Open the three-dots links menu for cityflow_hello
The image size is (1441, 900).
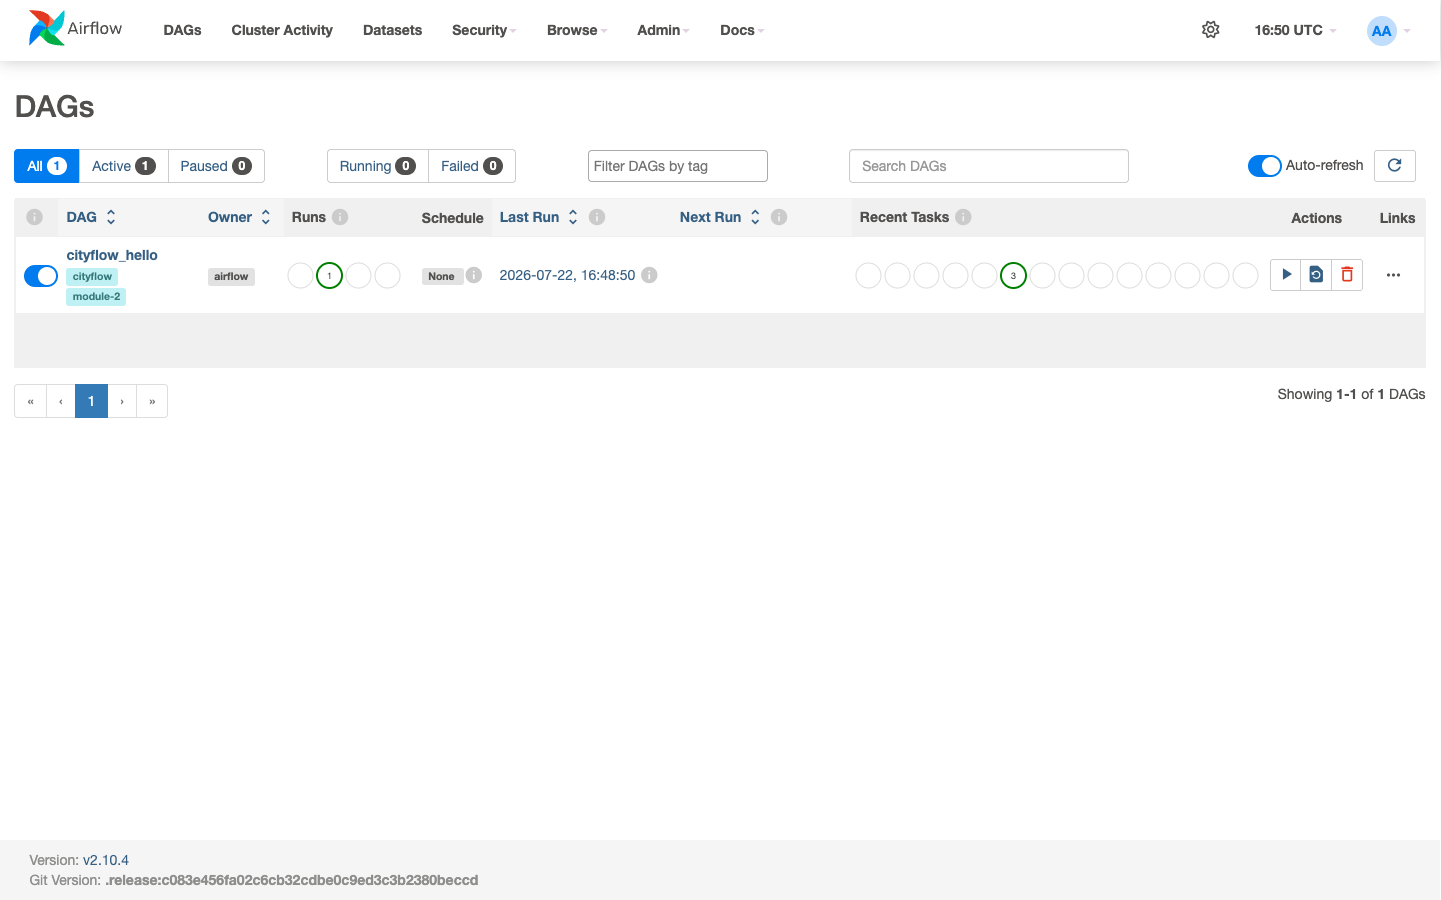click(1394, 275)
